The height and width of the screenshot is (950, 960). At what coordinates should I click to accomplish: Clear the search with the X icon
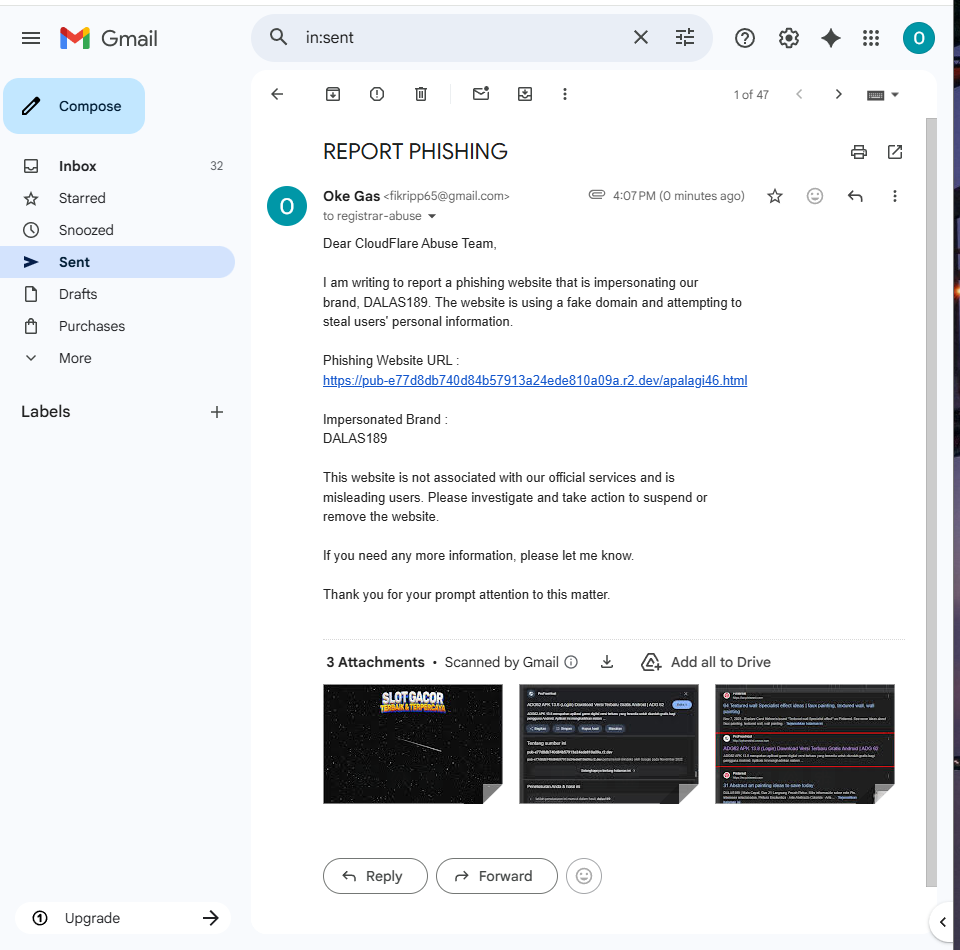640,37
